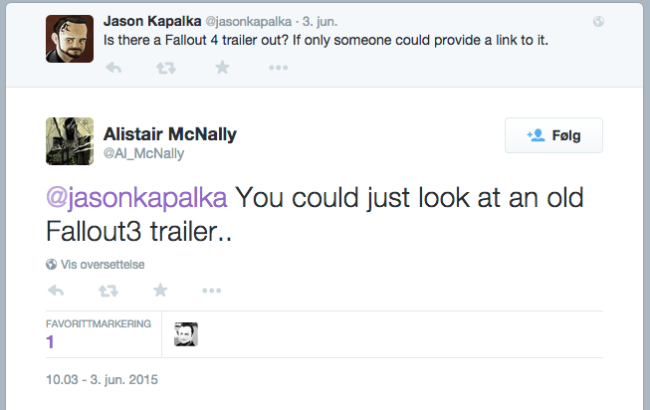Open the @Al_McNally handle
Image resolution: width=650 pixels, height=410 pixels.
[x=143, y=153]
